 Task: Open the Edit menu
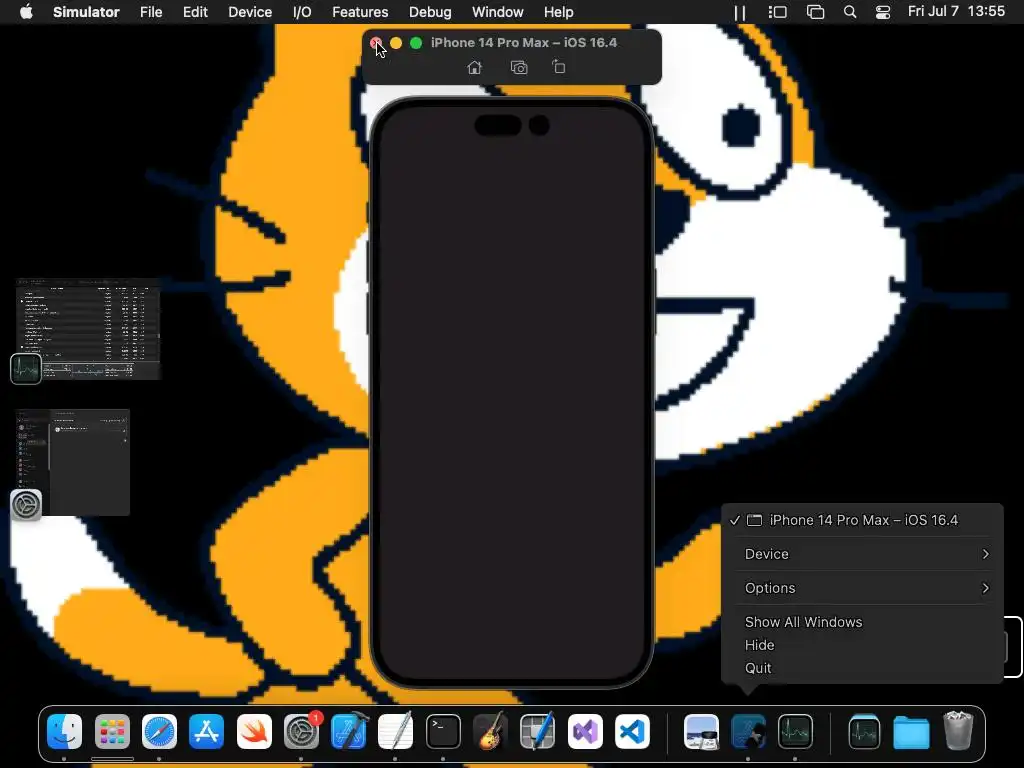click(x=195, y=12)
